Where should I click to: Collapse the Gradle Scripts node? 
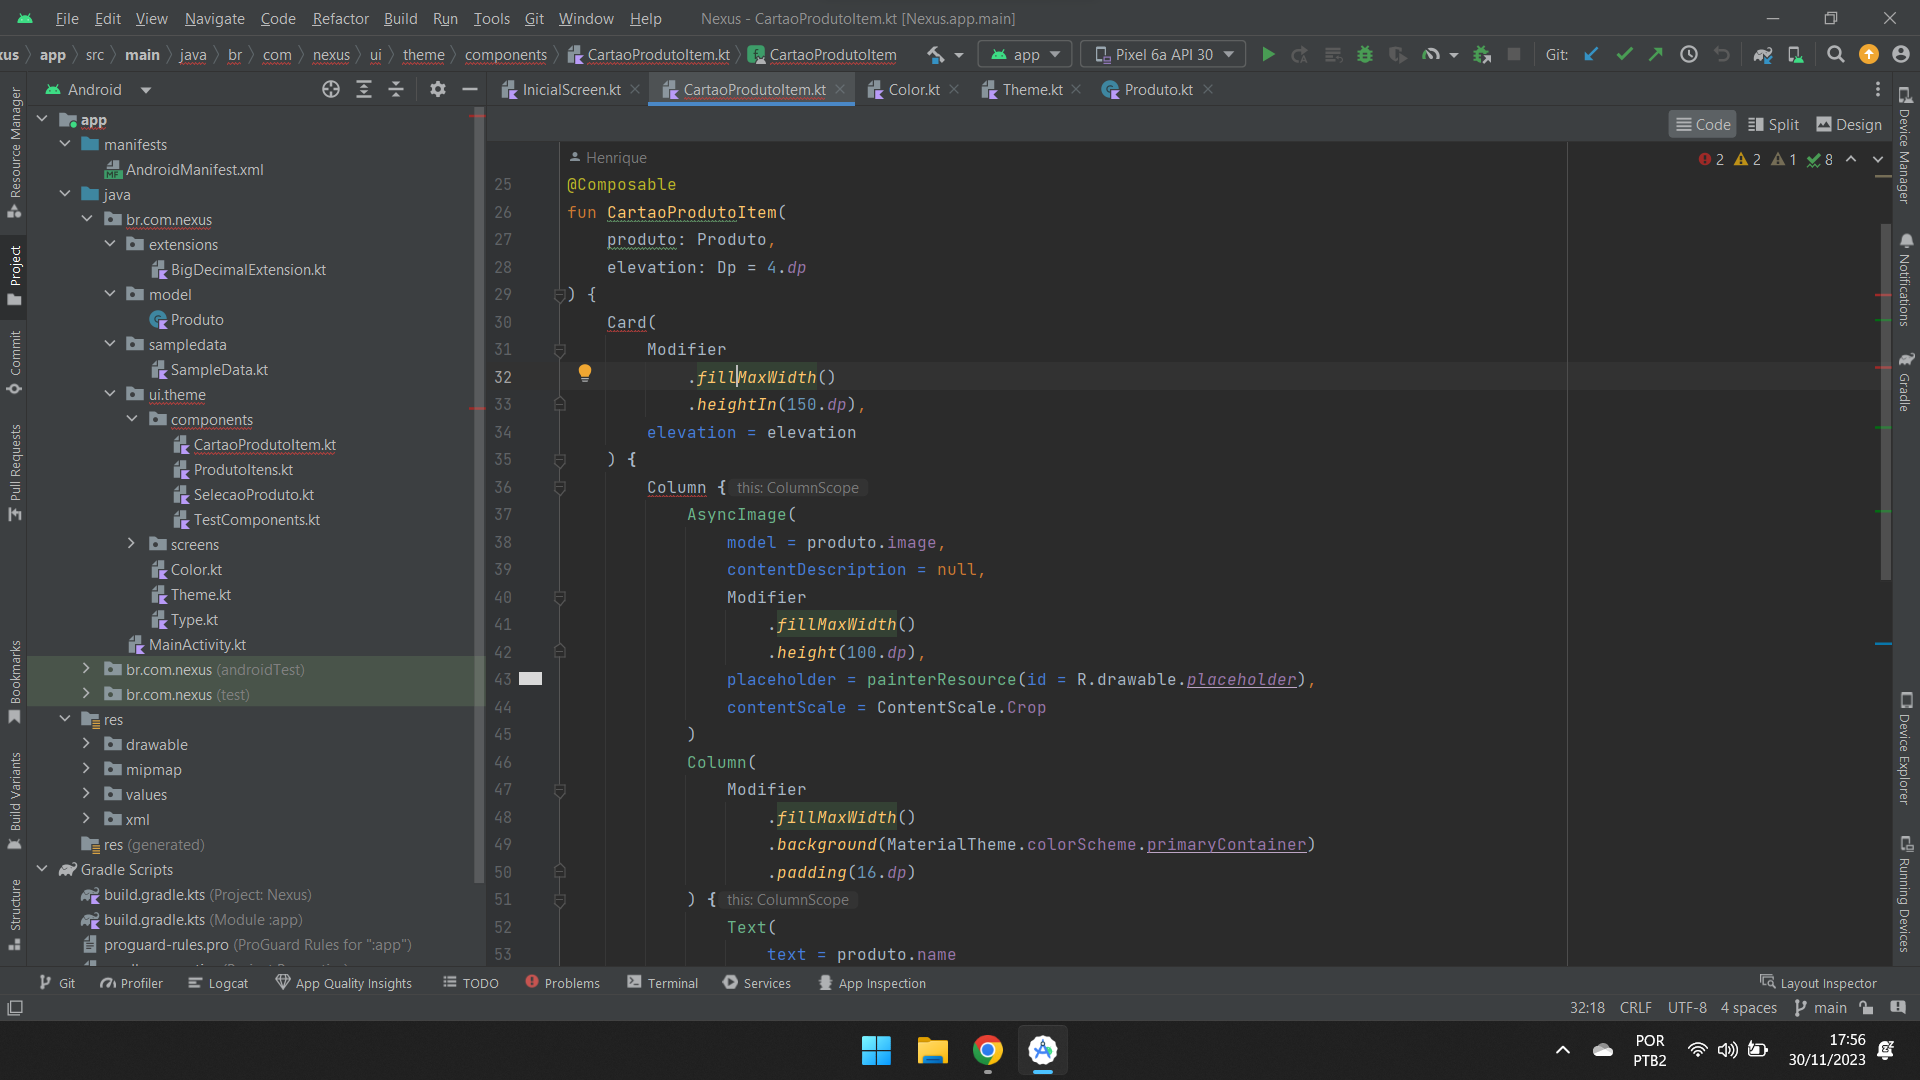[42, 869]
